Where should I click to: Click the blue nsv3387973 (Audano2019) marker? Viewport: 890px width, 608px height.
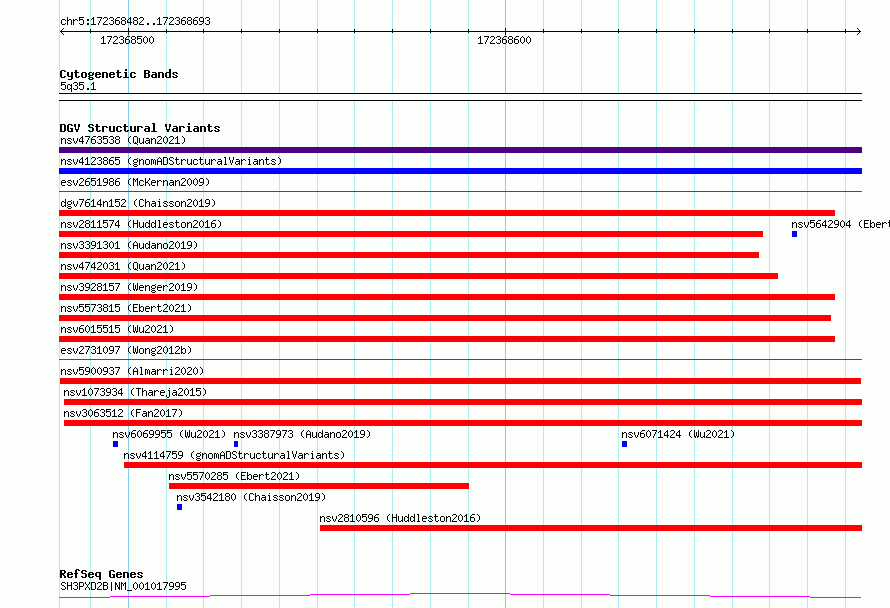point(236,444)
